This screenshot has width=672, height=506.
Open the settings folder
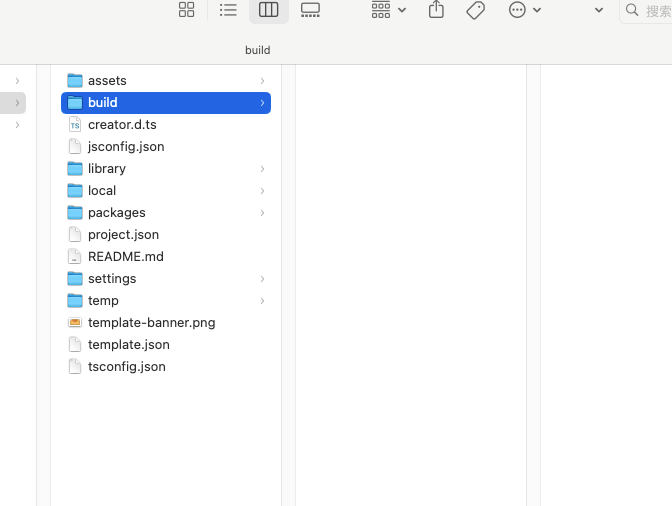point(111,279)
